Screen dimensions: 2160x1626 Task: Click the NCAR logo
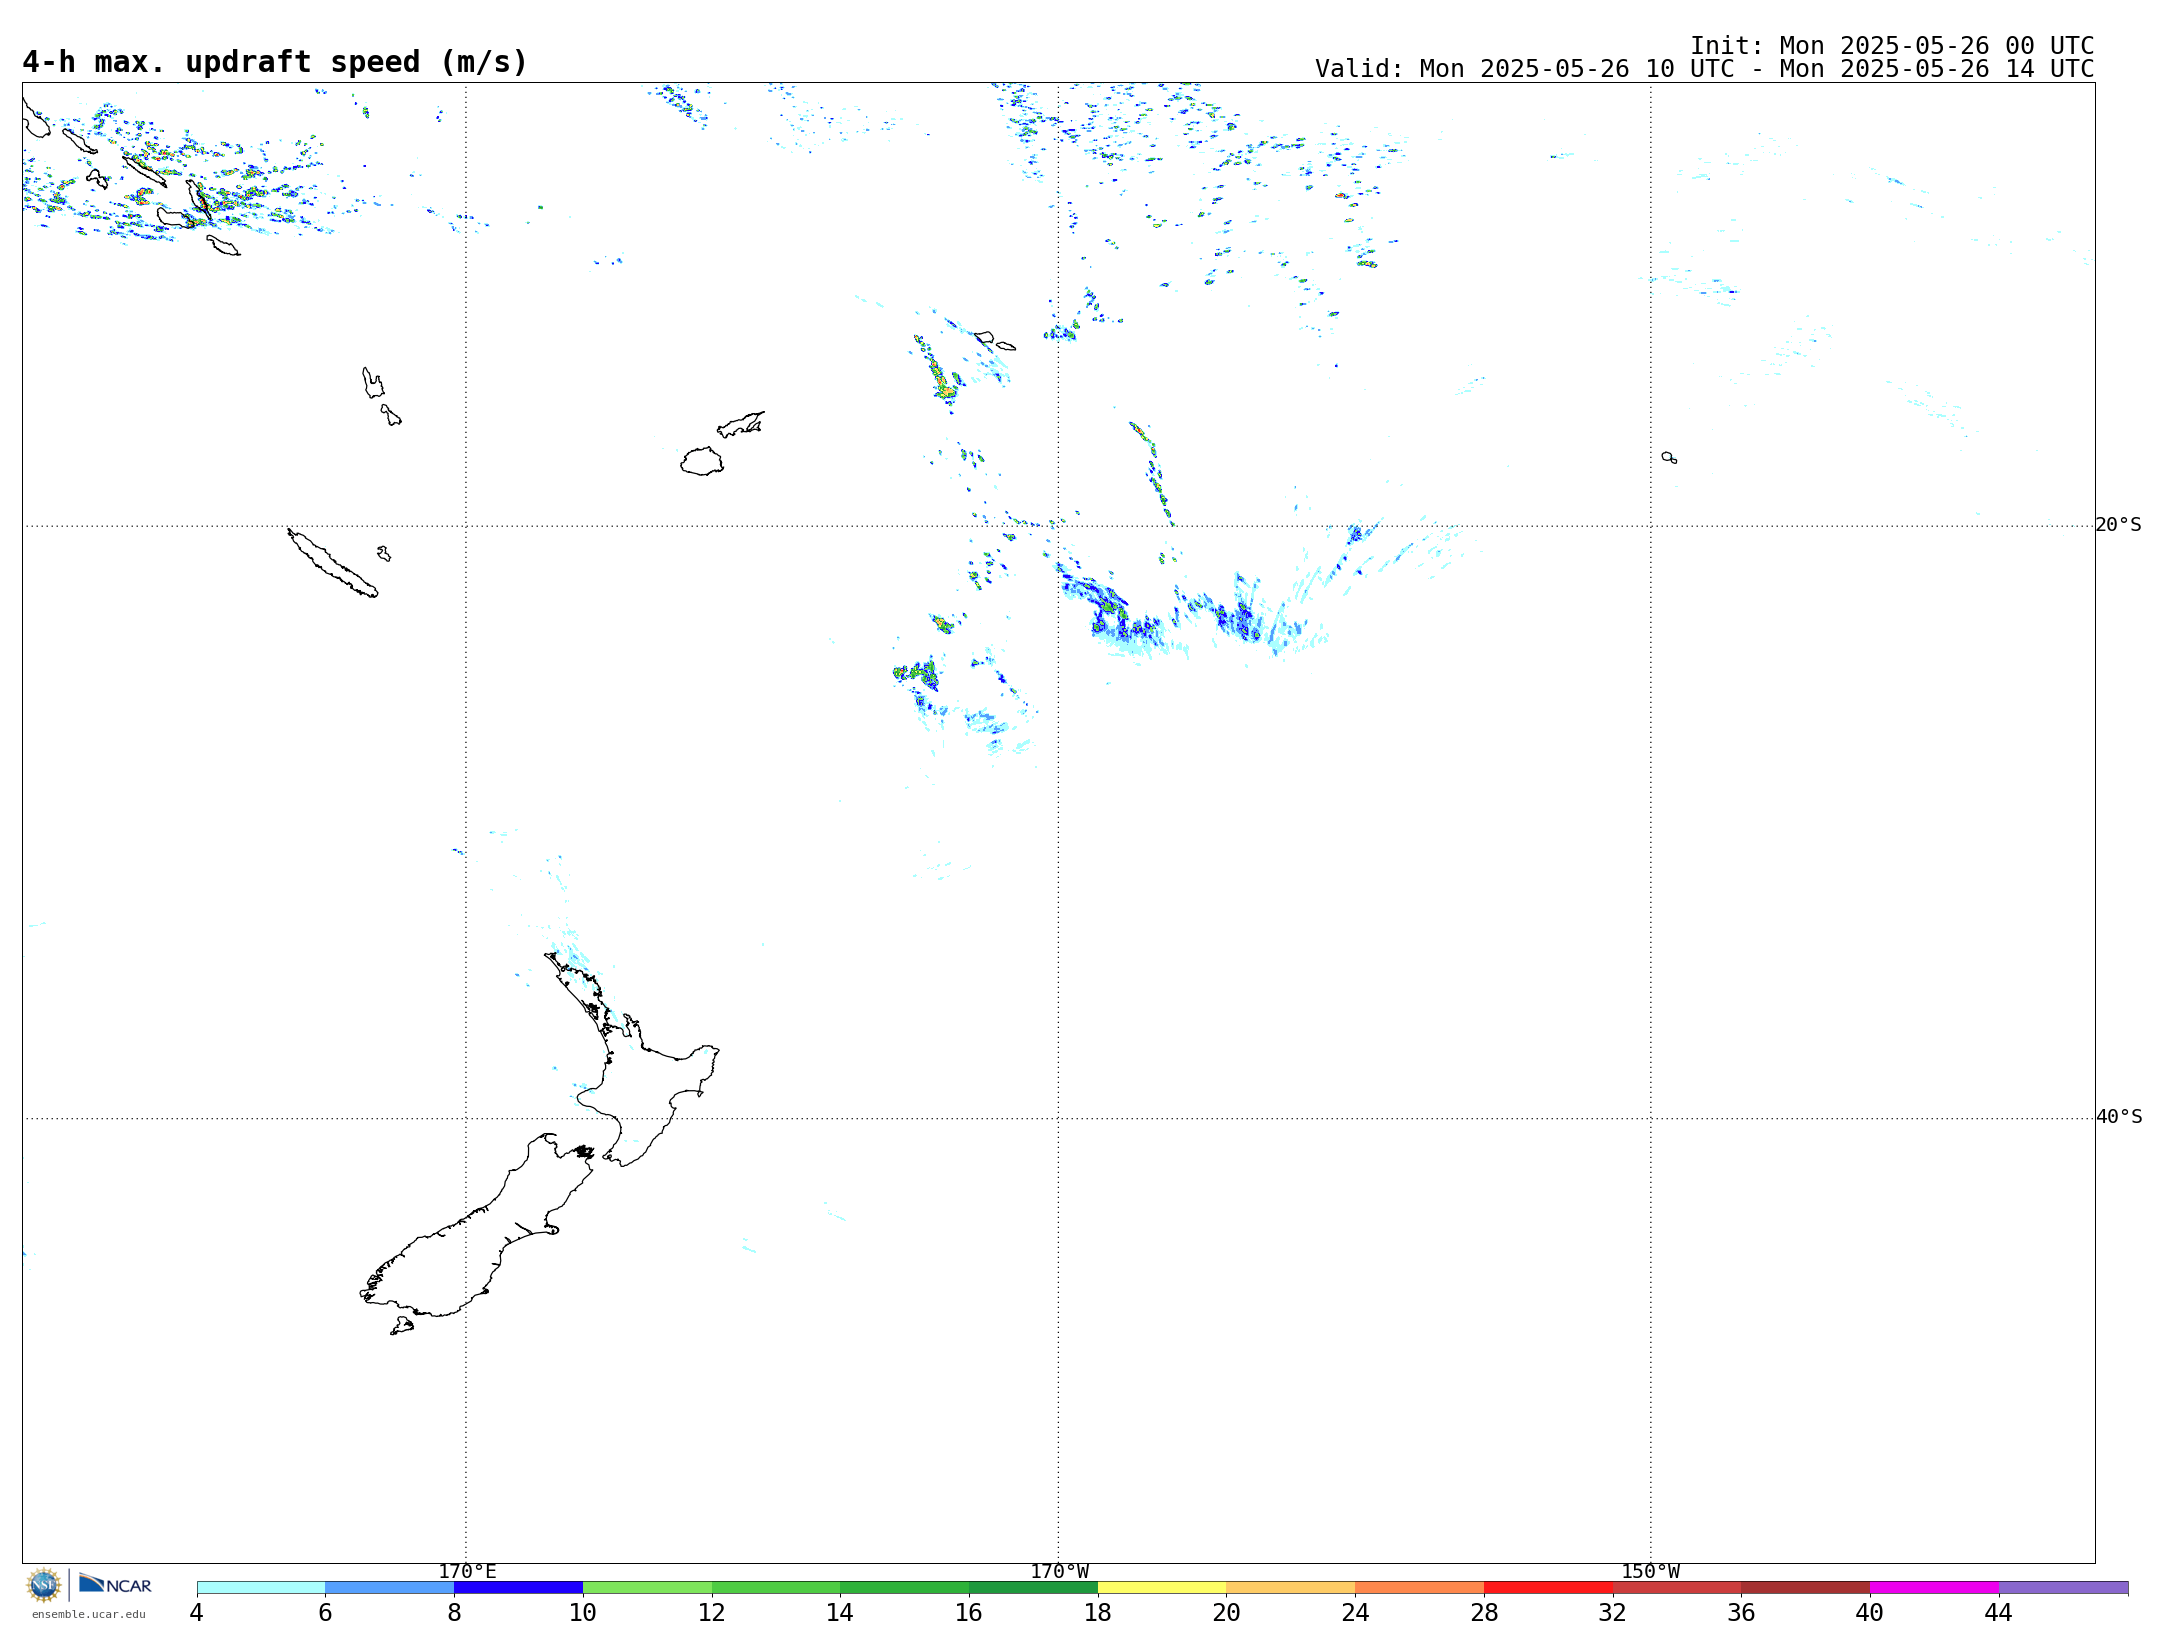point(115,1584)
